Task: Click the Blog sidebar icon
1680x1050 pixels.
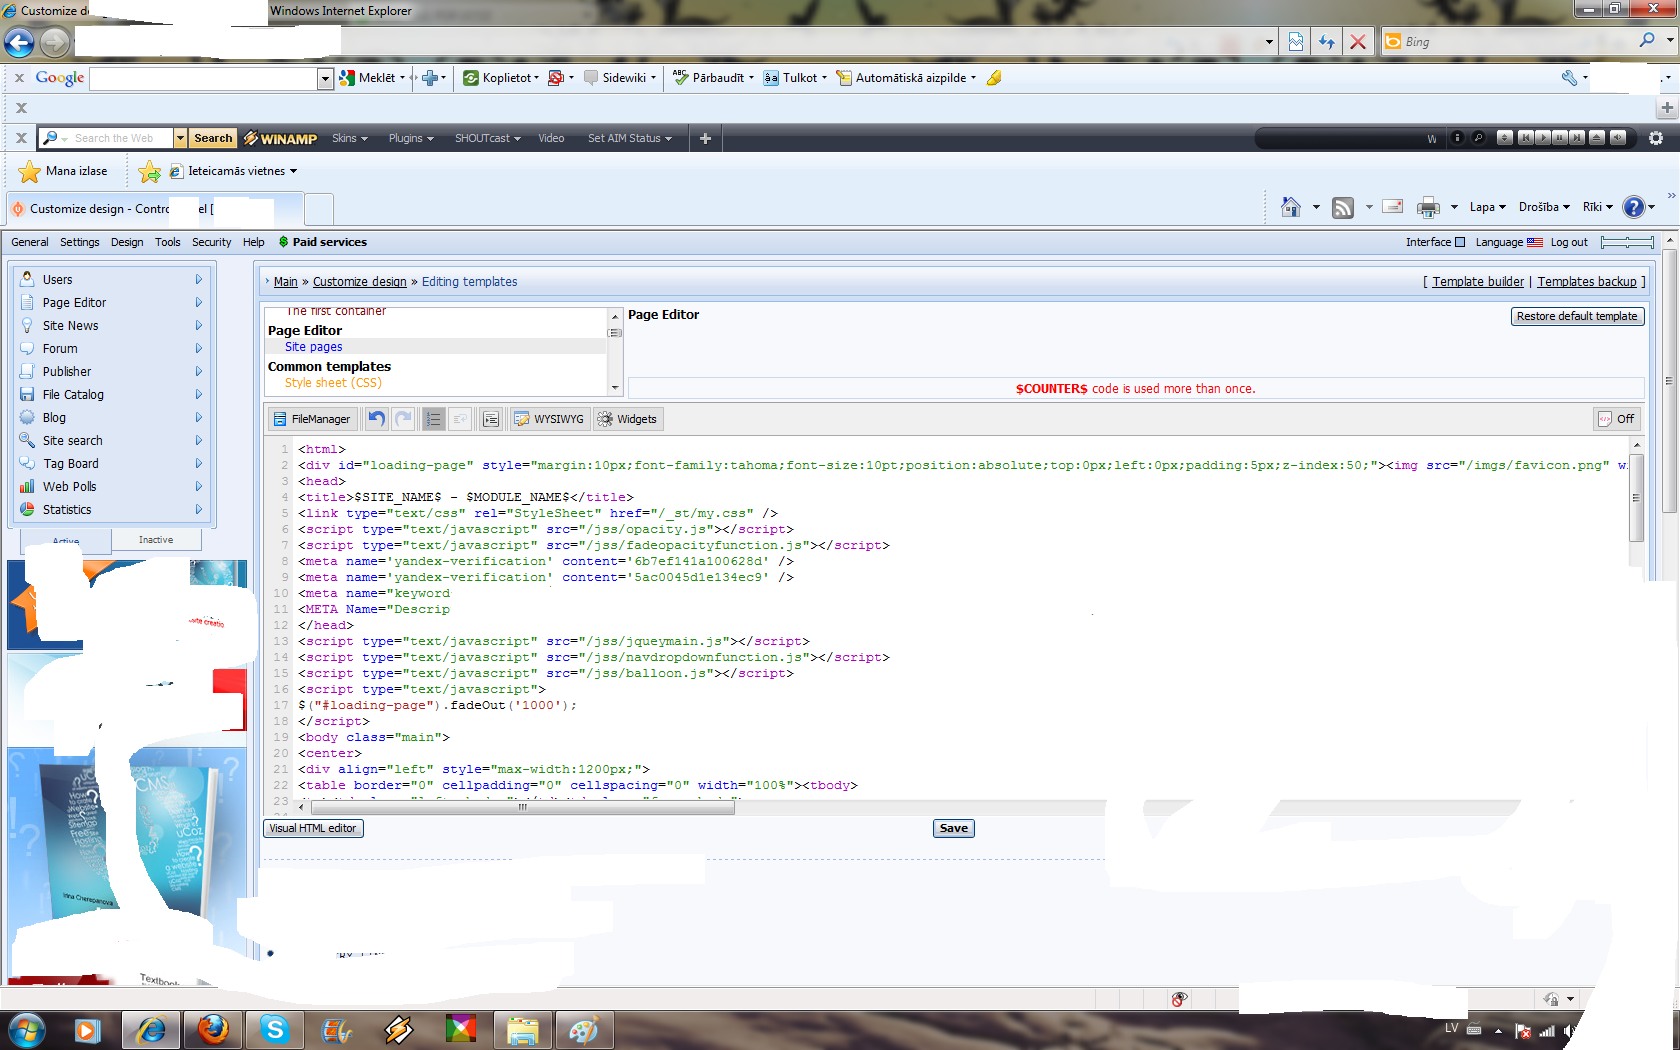Action: 27,417
